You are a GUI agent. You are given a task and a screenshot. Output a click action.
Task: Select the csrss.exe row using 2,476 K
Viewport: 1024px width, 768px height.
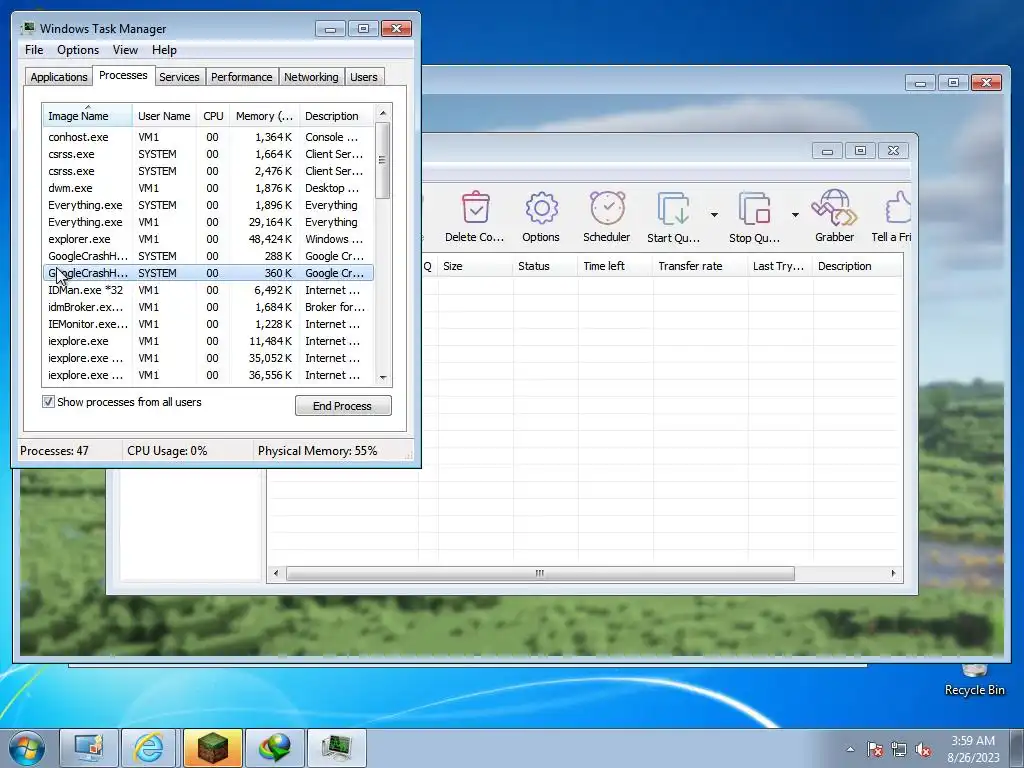click(x=208, y=171)
